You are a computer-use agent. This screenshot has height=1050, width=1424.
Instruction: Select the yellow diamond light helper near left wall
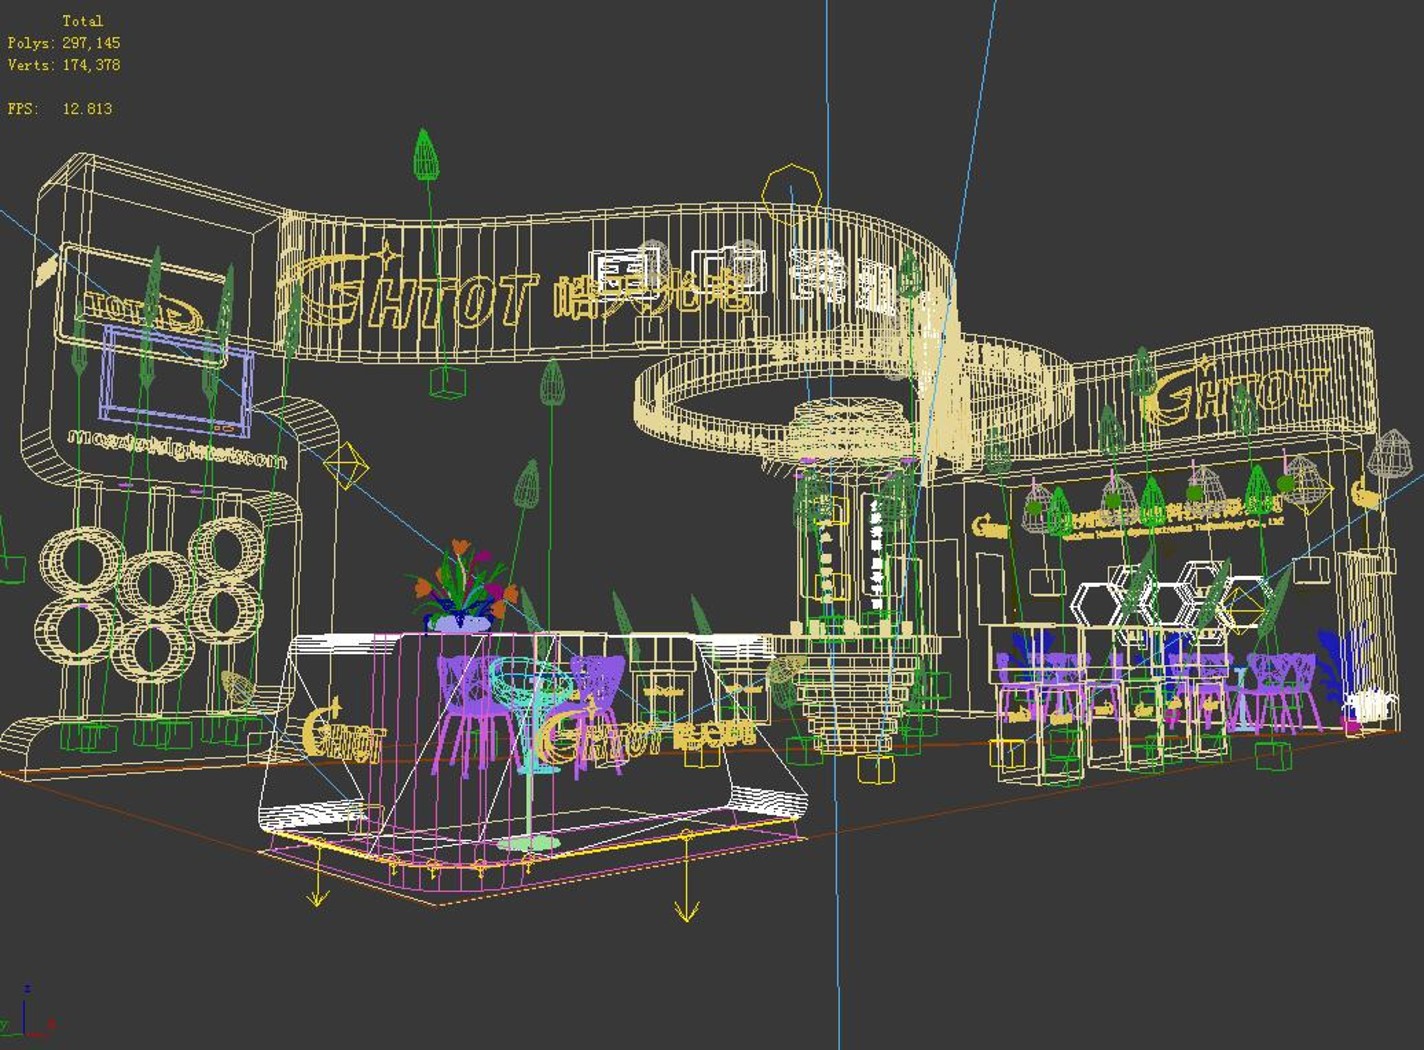click(345, 466)
